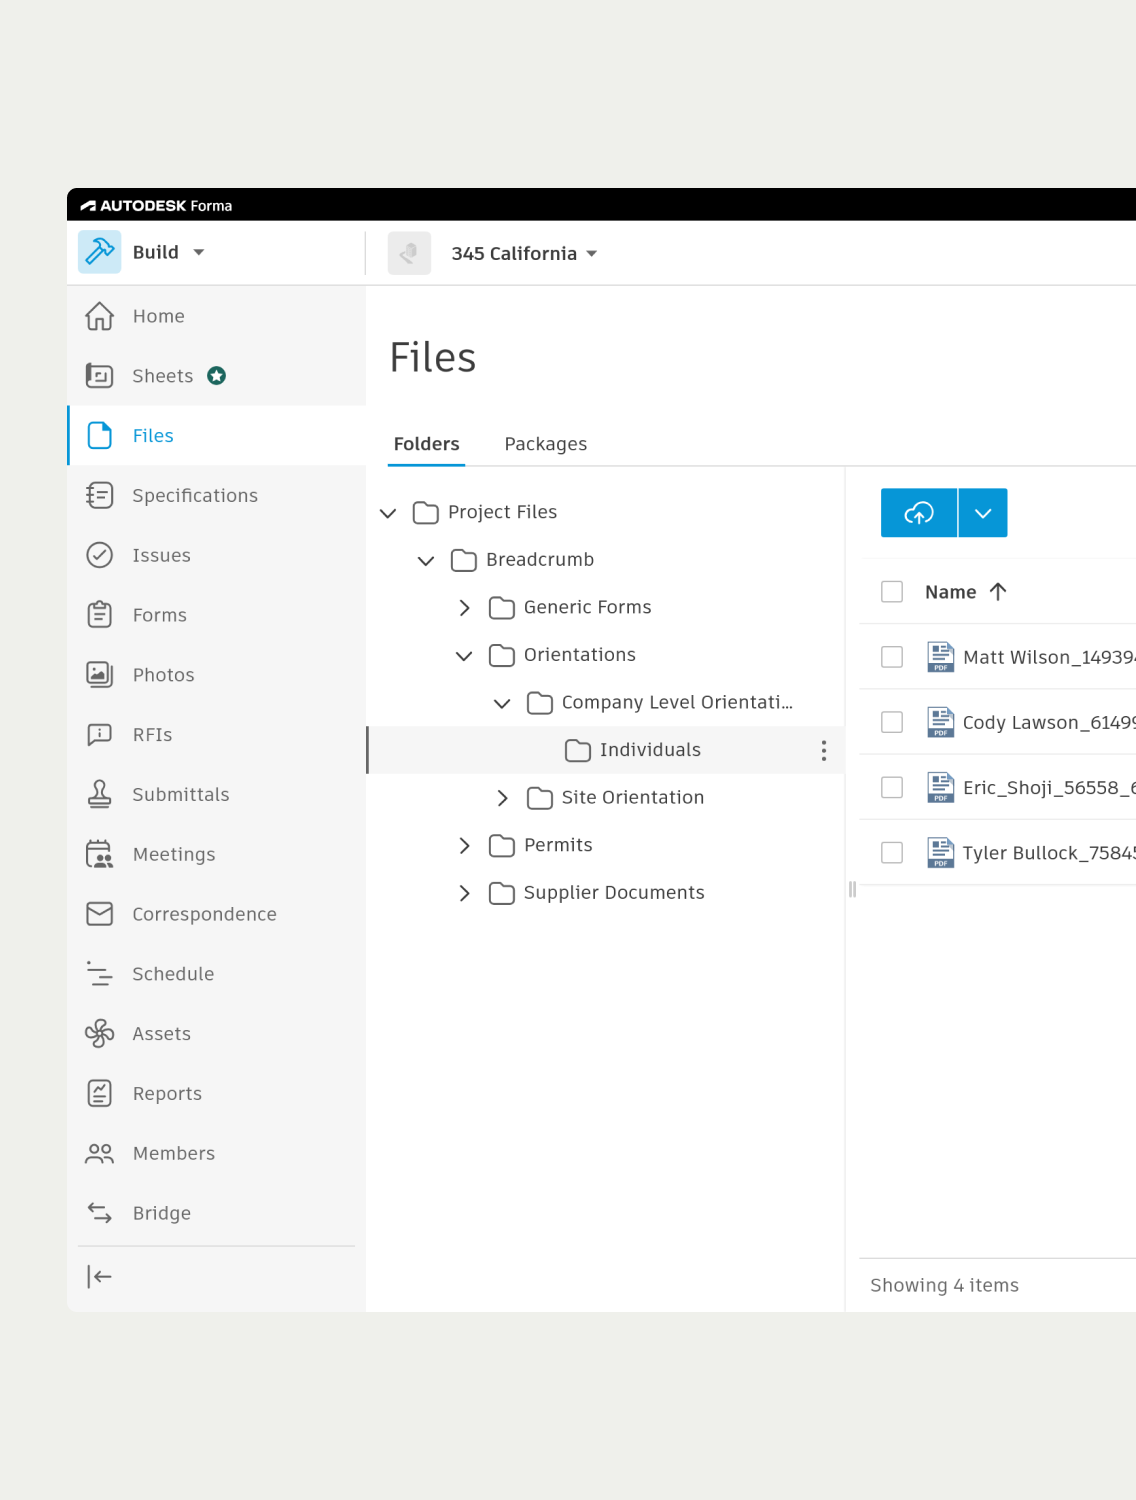This screenshot has width=1136, height=1500.
Task: Click the cloud upload button
Action: click(x=919, y=513)
